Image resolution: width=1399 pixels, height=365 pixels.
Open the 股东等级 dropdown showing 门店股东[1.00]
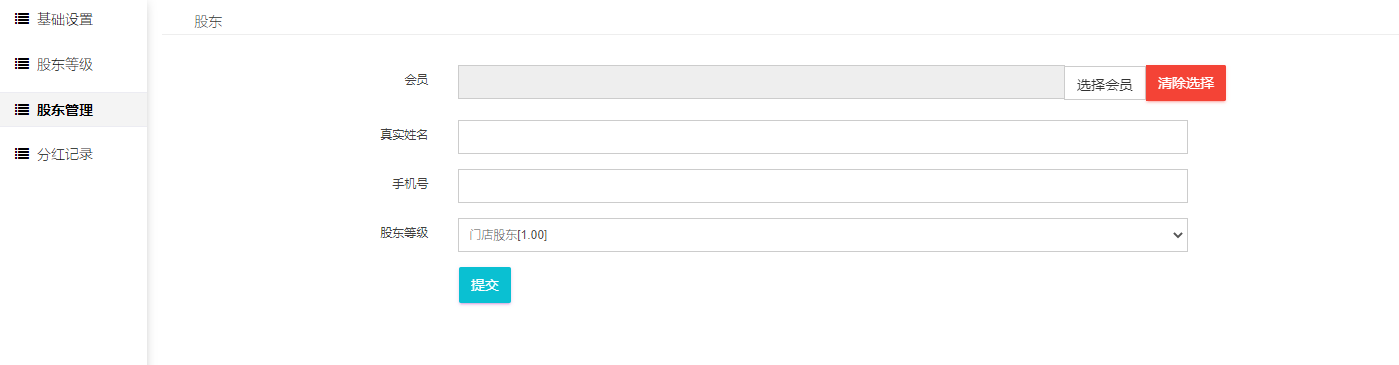tap(822, 235)
